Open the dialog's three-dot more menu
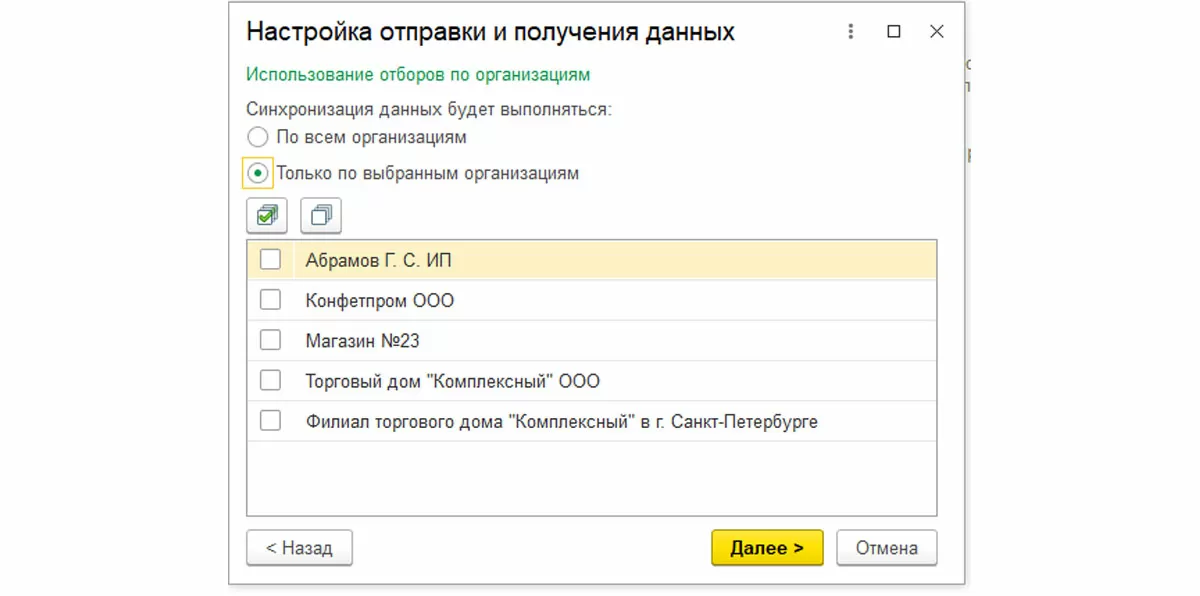 point(851,32)
